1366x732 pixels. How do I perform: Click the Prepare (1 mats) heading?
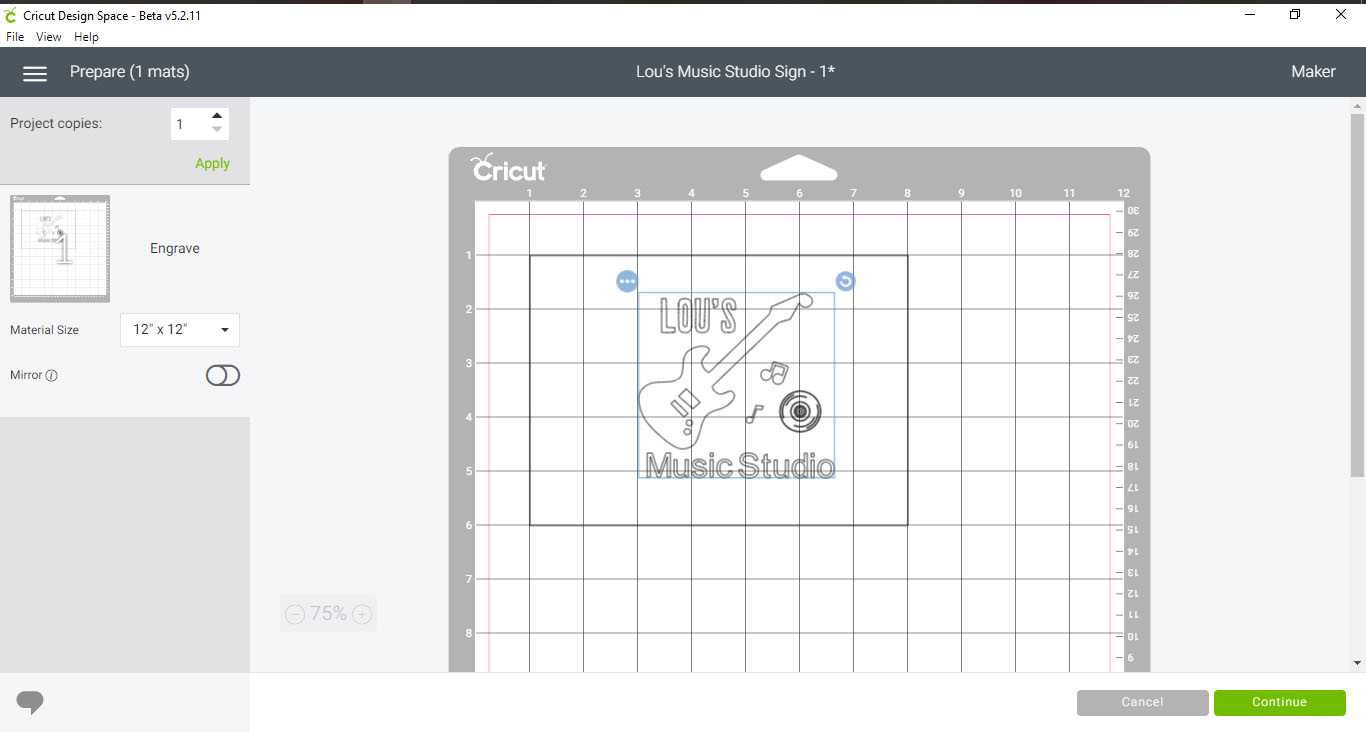coord(130,72)
